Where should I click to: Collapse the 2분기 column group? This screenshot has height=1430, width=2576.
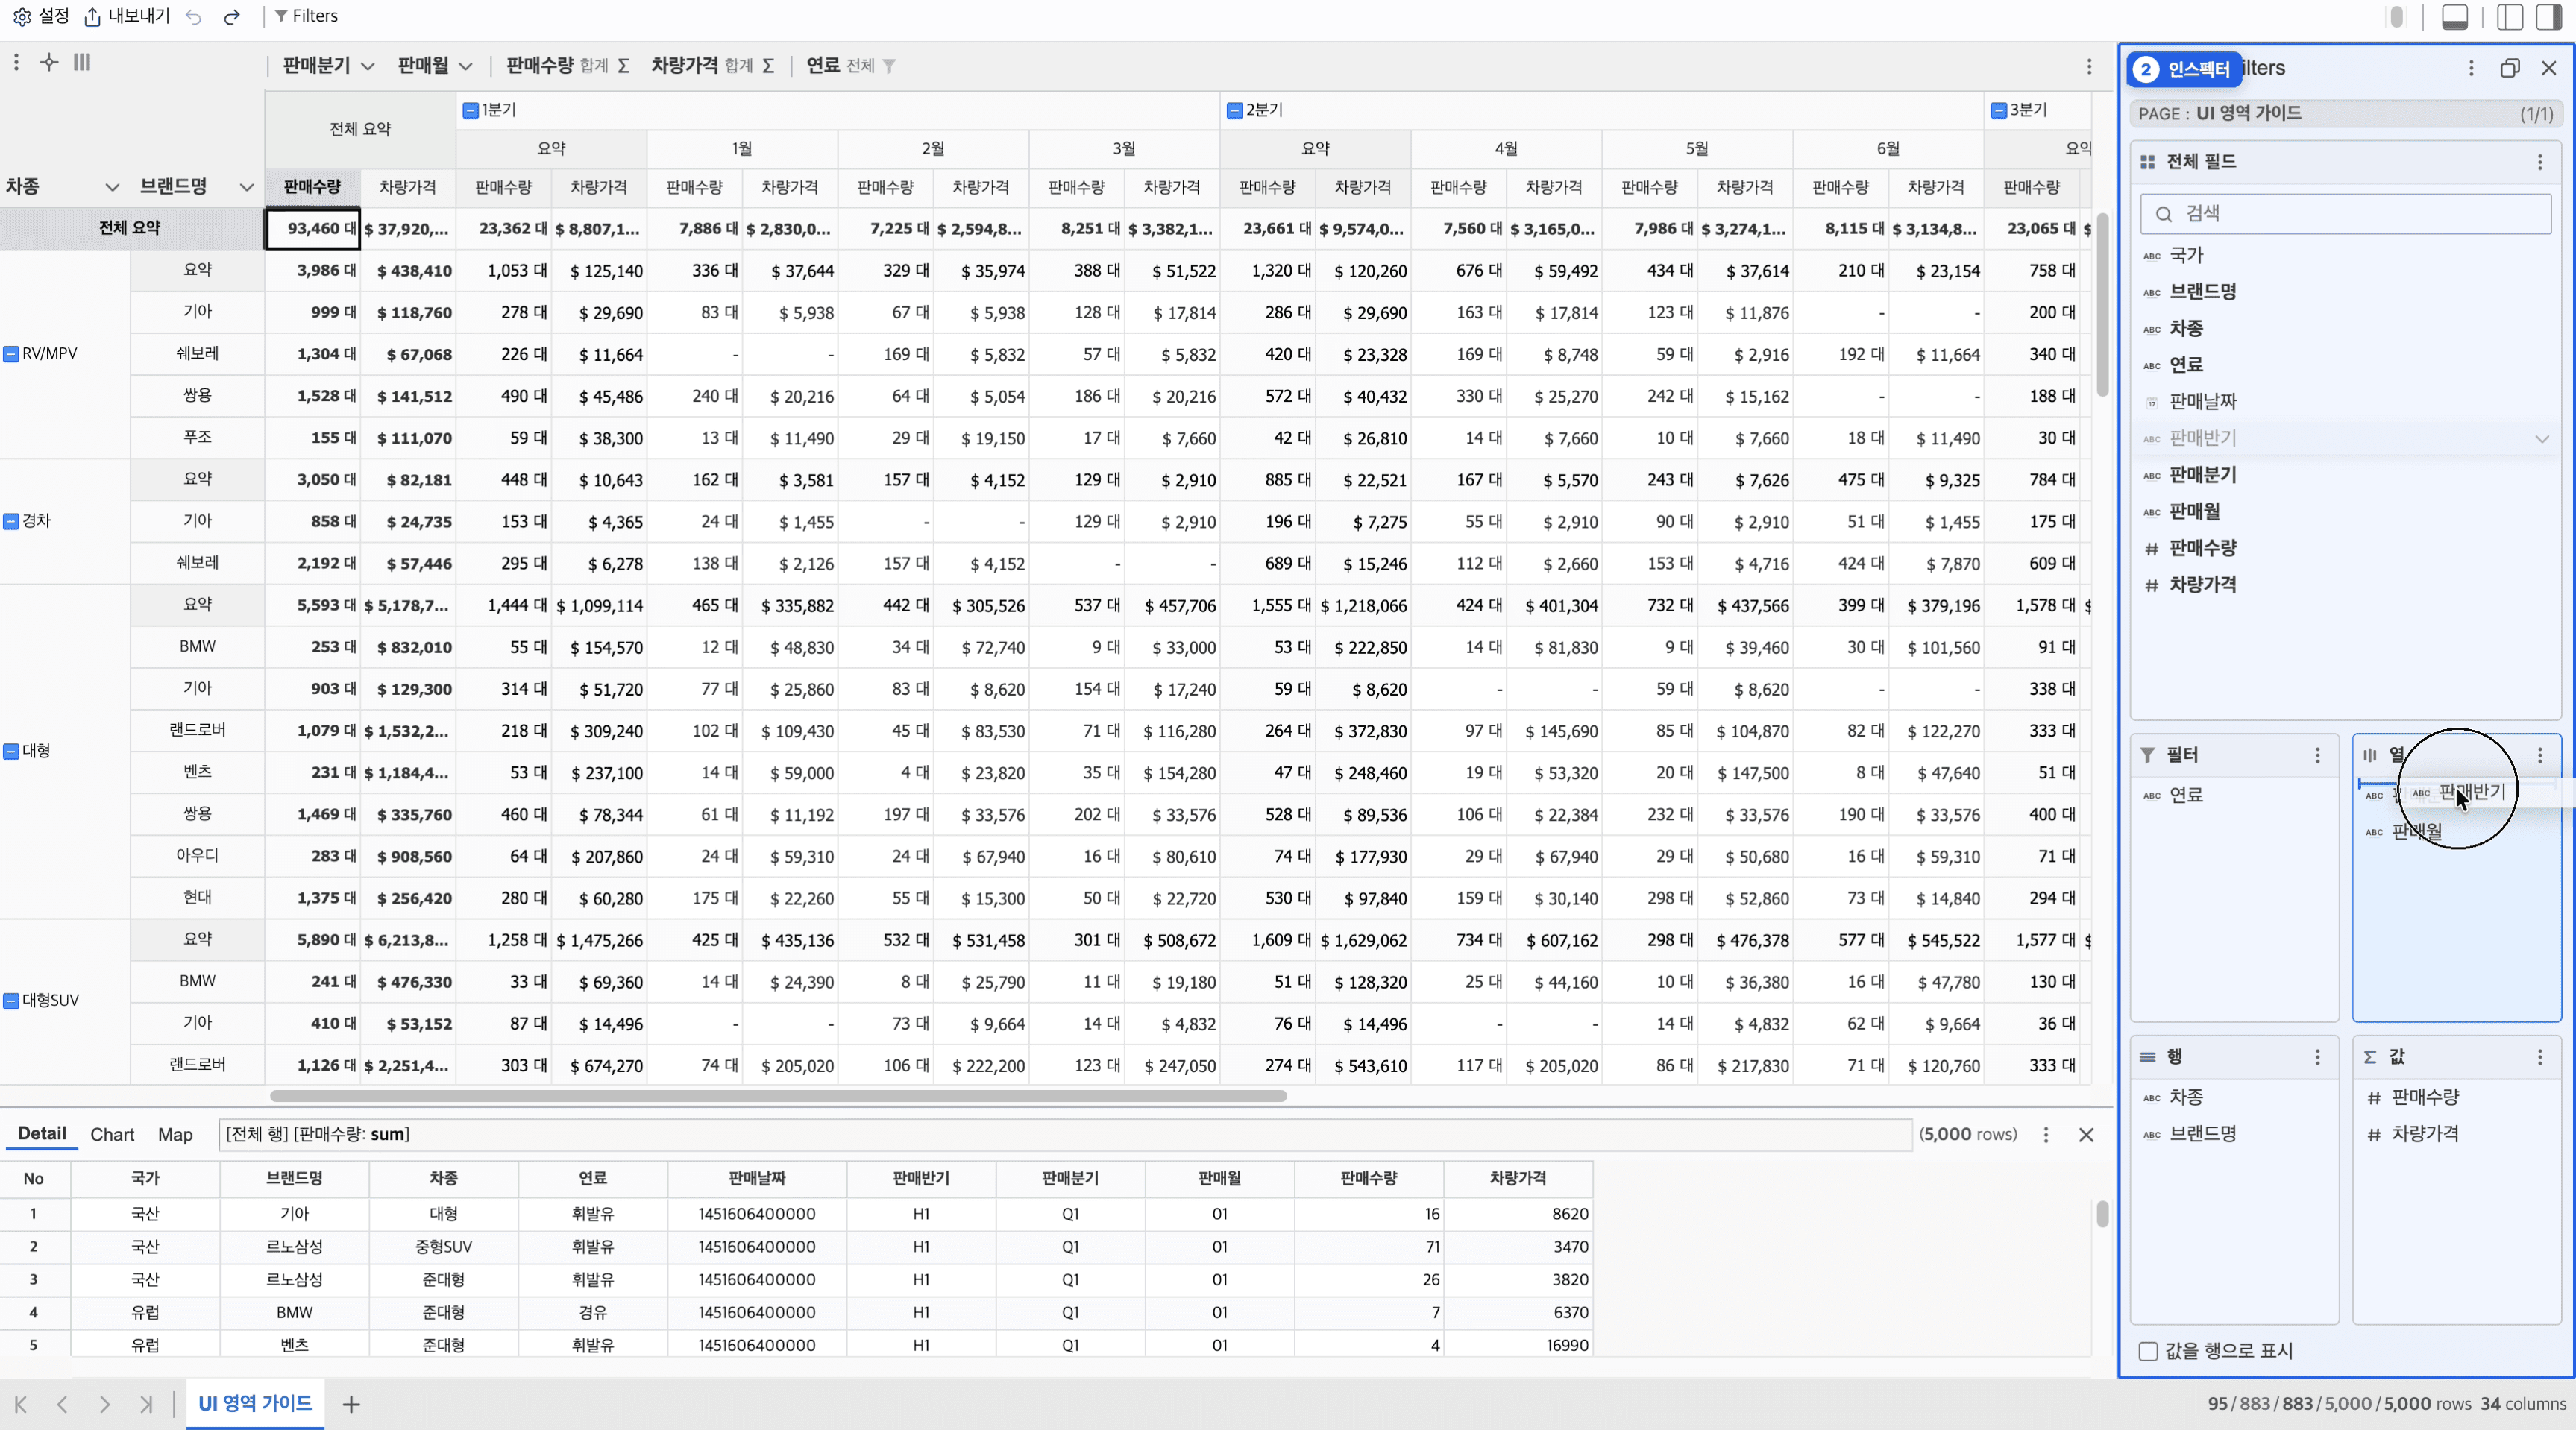coord(1235,110)
